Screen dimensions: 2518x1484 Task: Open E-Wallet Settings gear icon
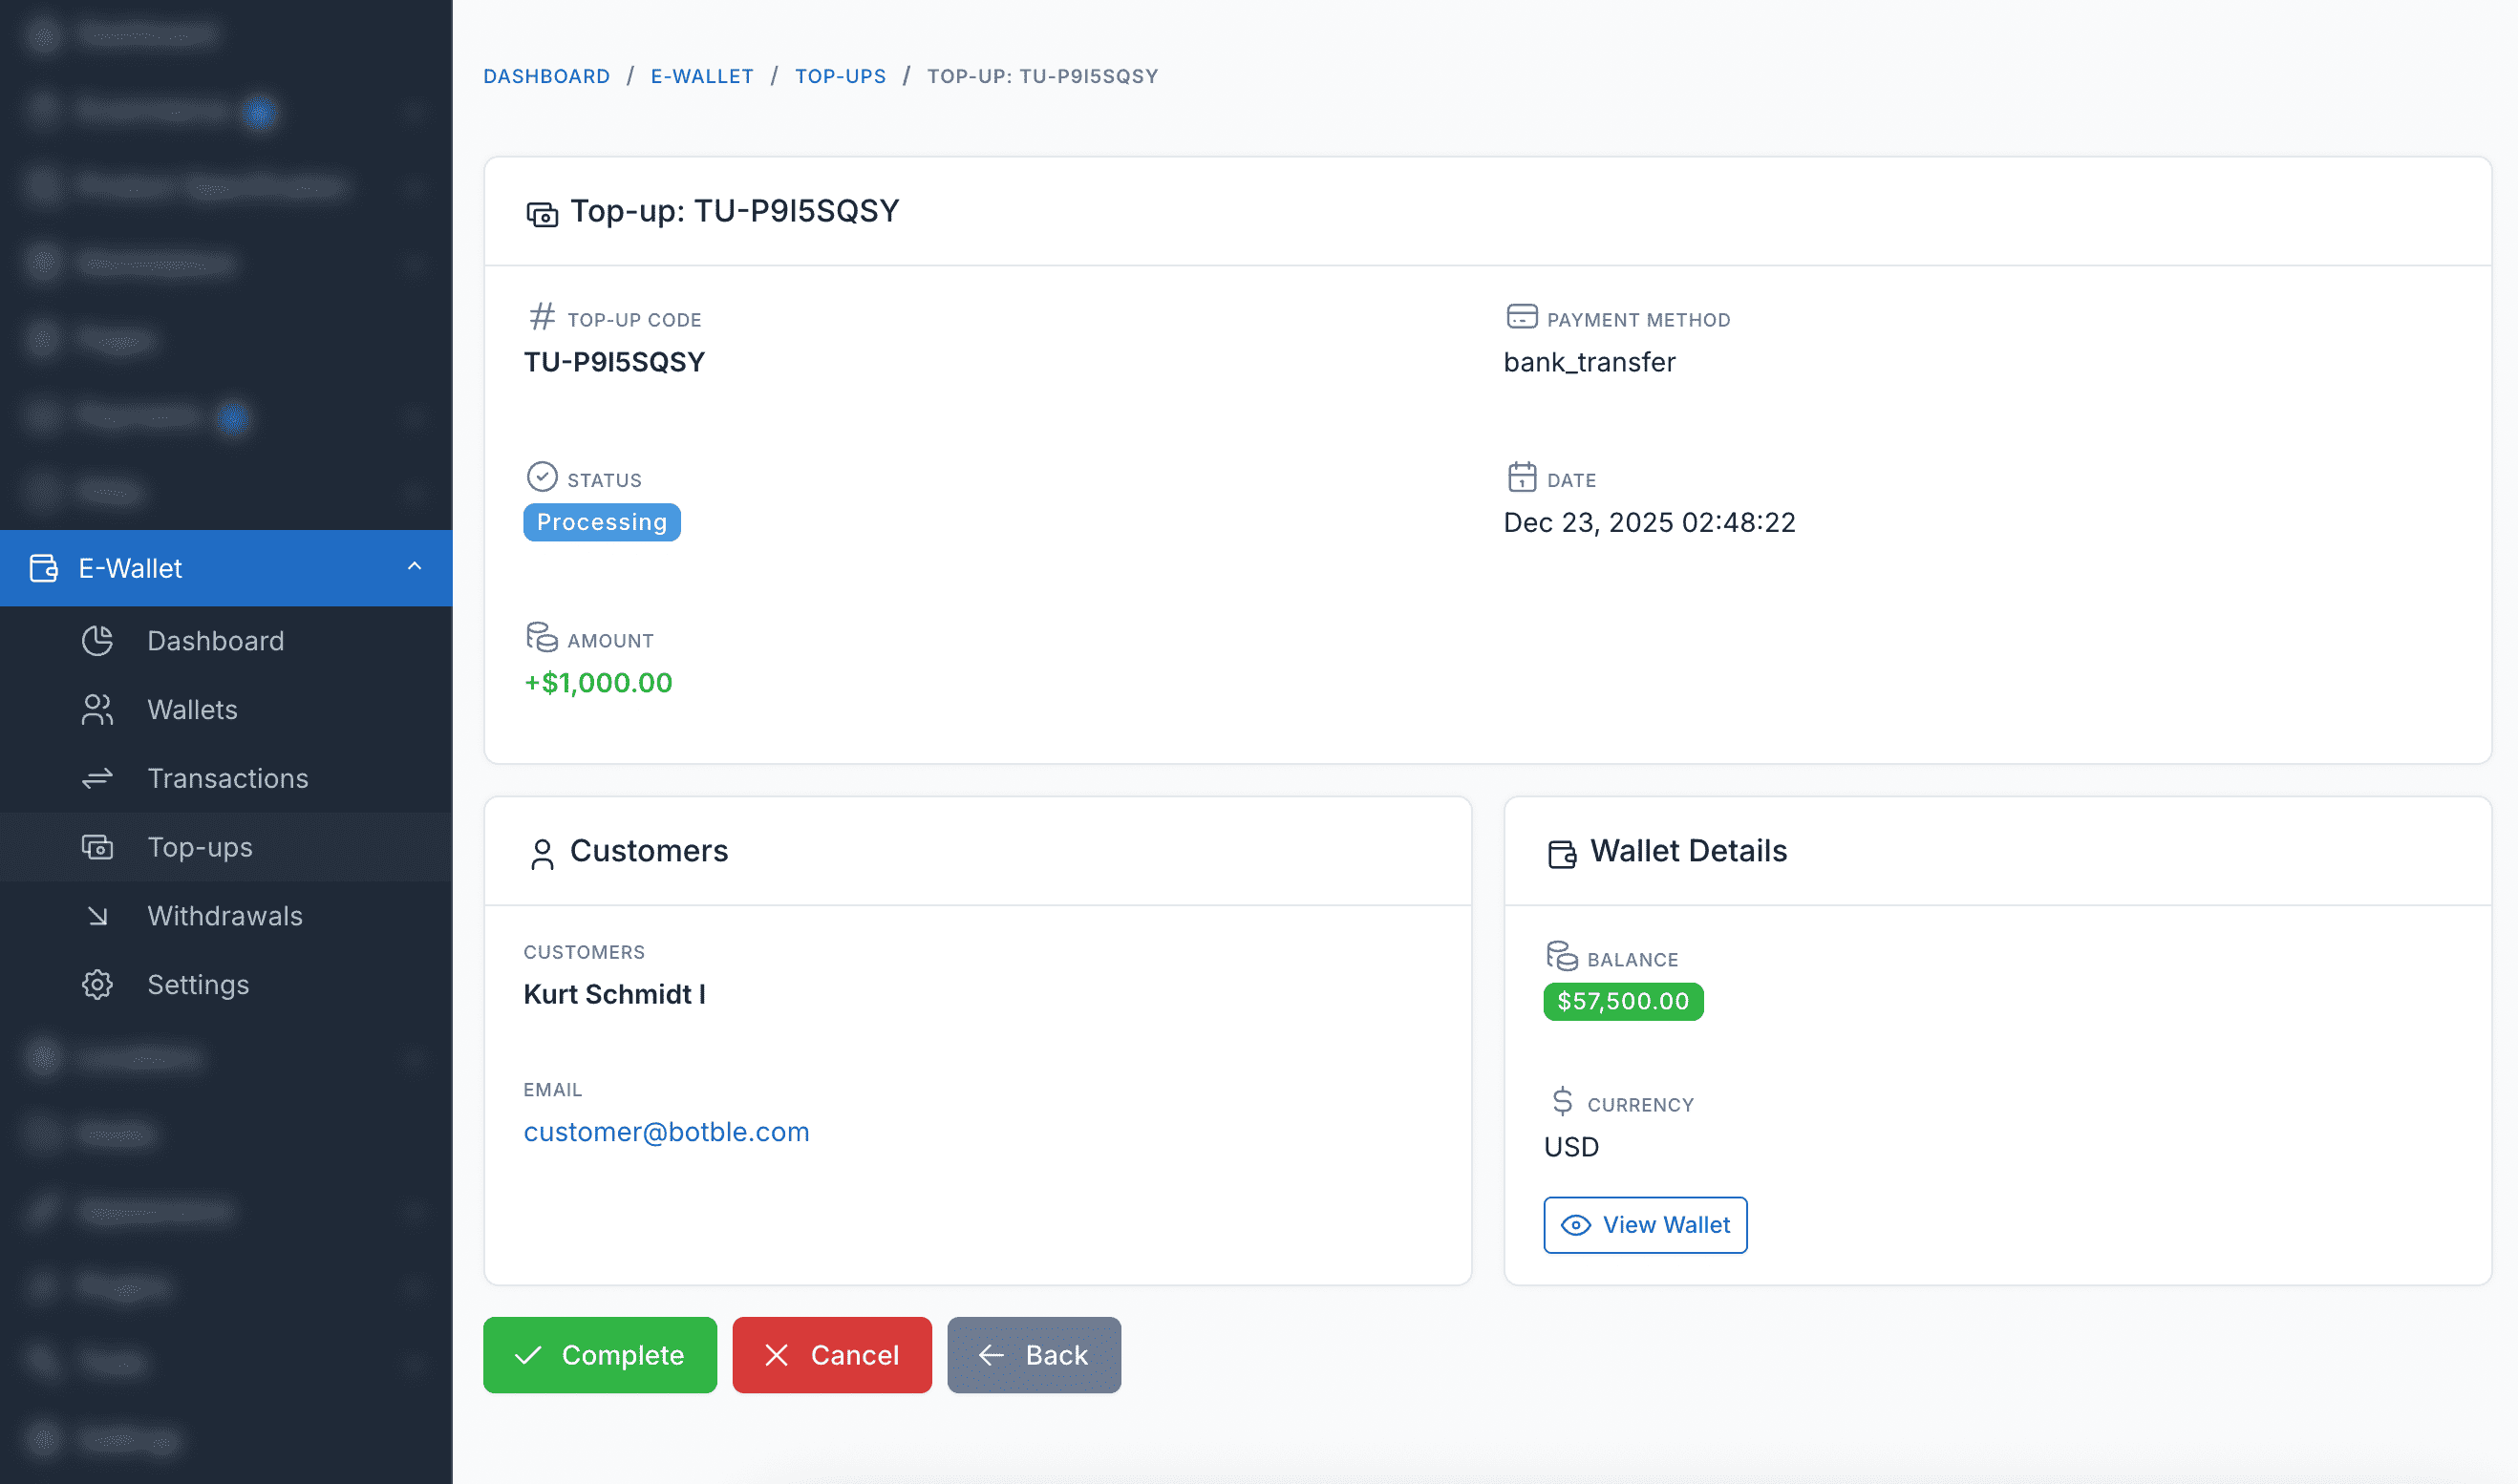97,984
